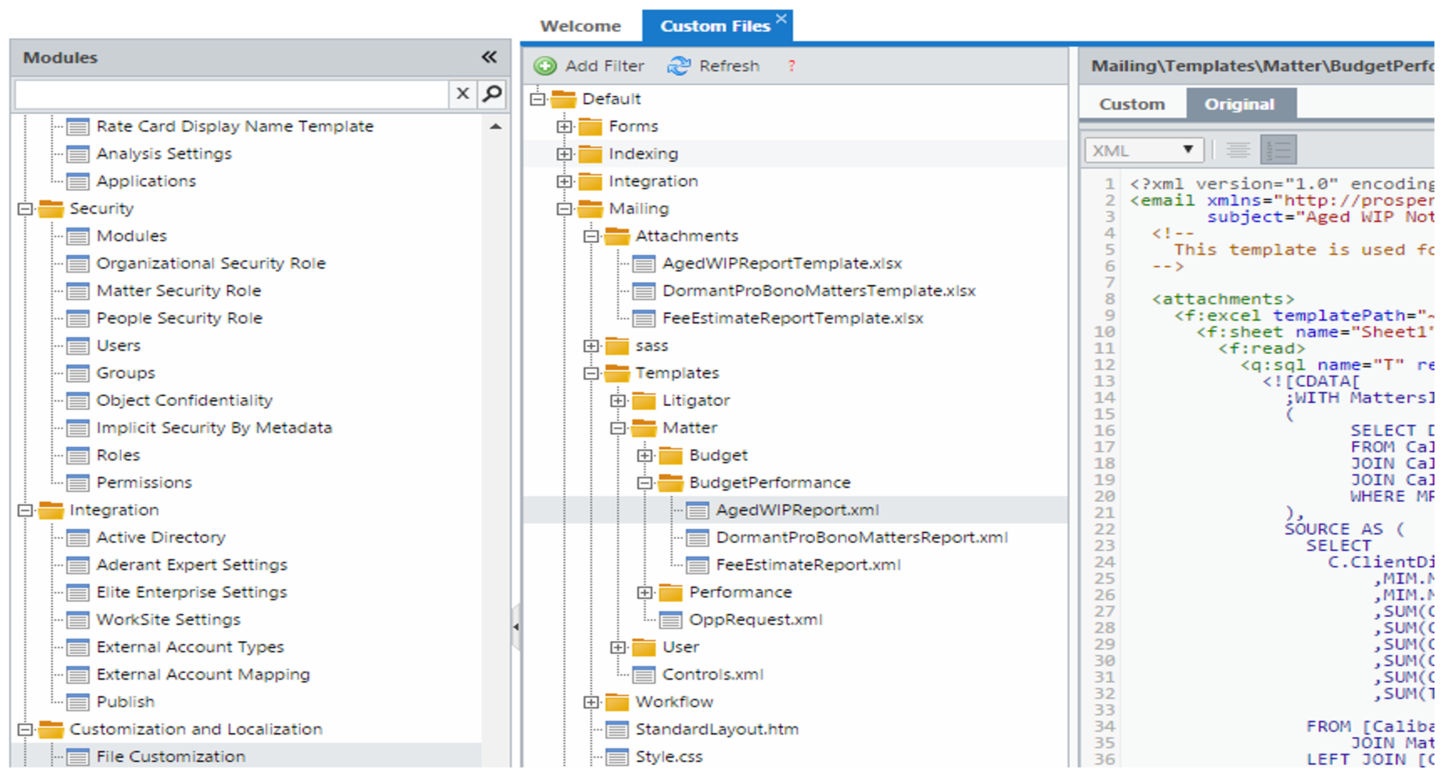Open the XML language dropdown
Image resolution: width=1442 pixels, height=781 pixels.
click(1143, 150)
